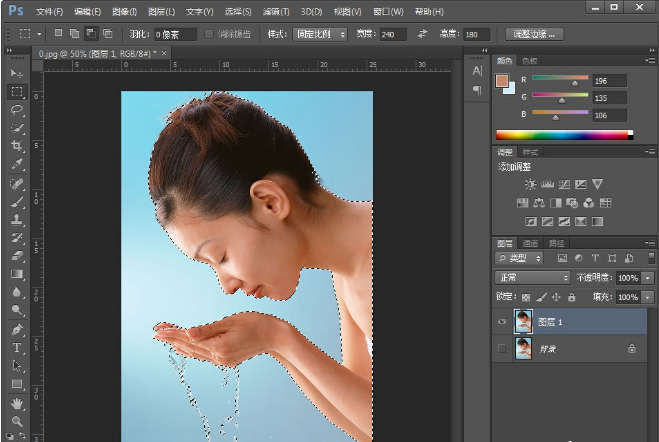The height and width of the screenshot is (442, 659).
Task: Click the 羽化 feather input field
Action: 177,34
